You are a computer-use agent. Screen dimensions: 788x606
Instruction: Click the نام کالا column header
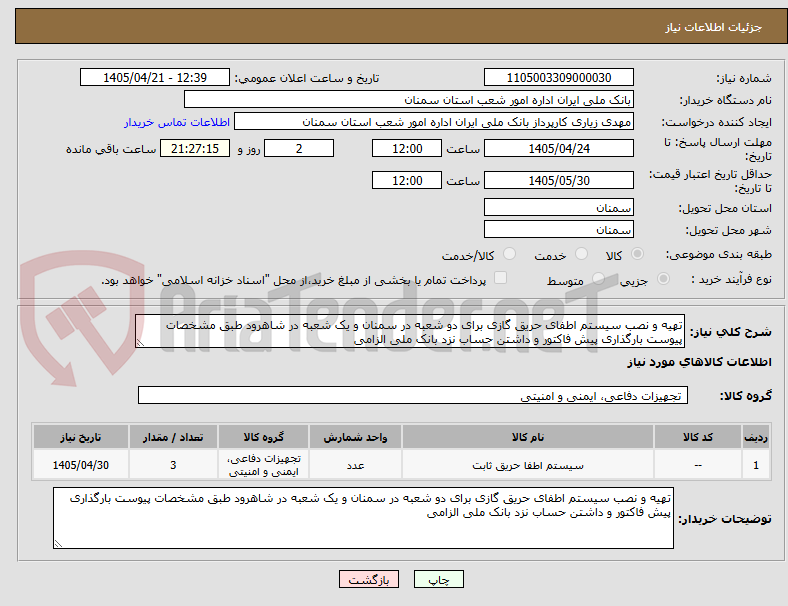tap(528, 437)
